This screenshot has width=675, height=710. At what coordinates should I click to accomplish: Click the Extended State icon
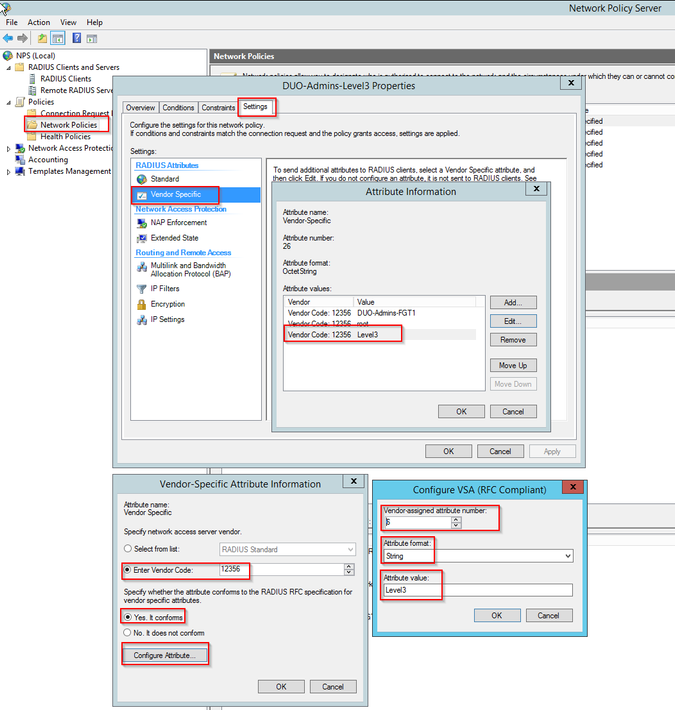click(x=142, y=238)
